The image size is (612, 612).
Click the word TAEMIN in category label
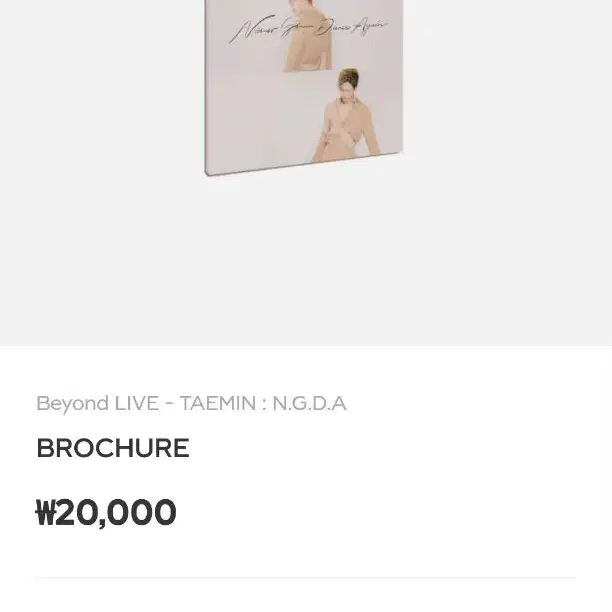tap(218, 403)
